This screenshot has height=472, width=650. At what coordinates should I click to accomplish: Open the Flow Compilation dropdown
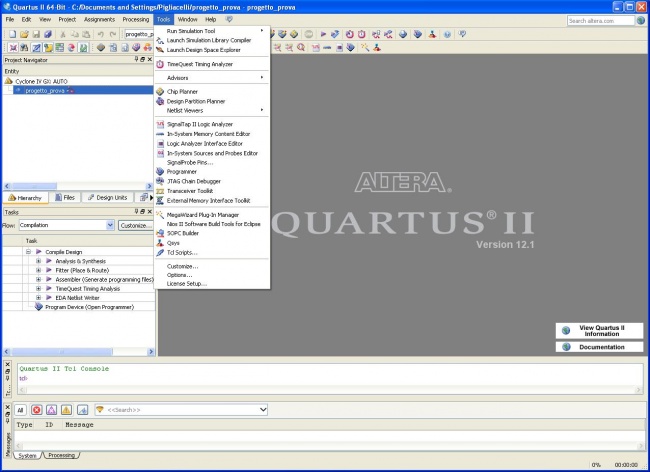click(110, 225)
